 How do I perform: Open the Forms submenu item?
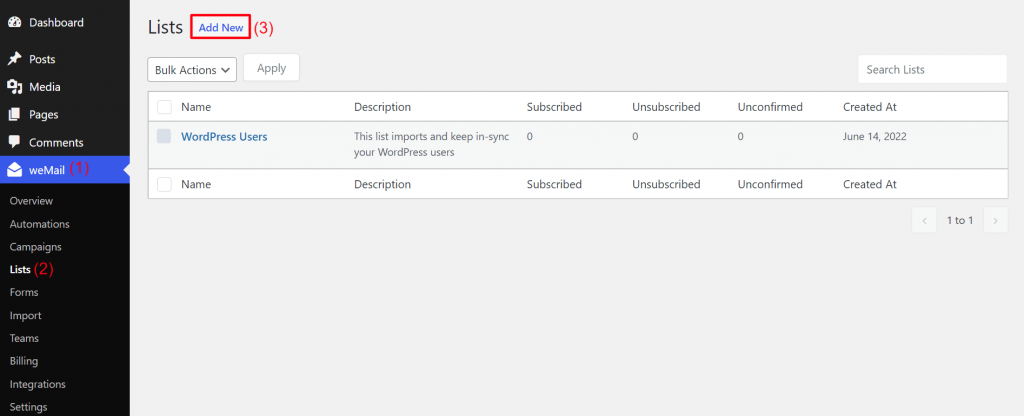tap(24, 293)
